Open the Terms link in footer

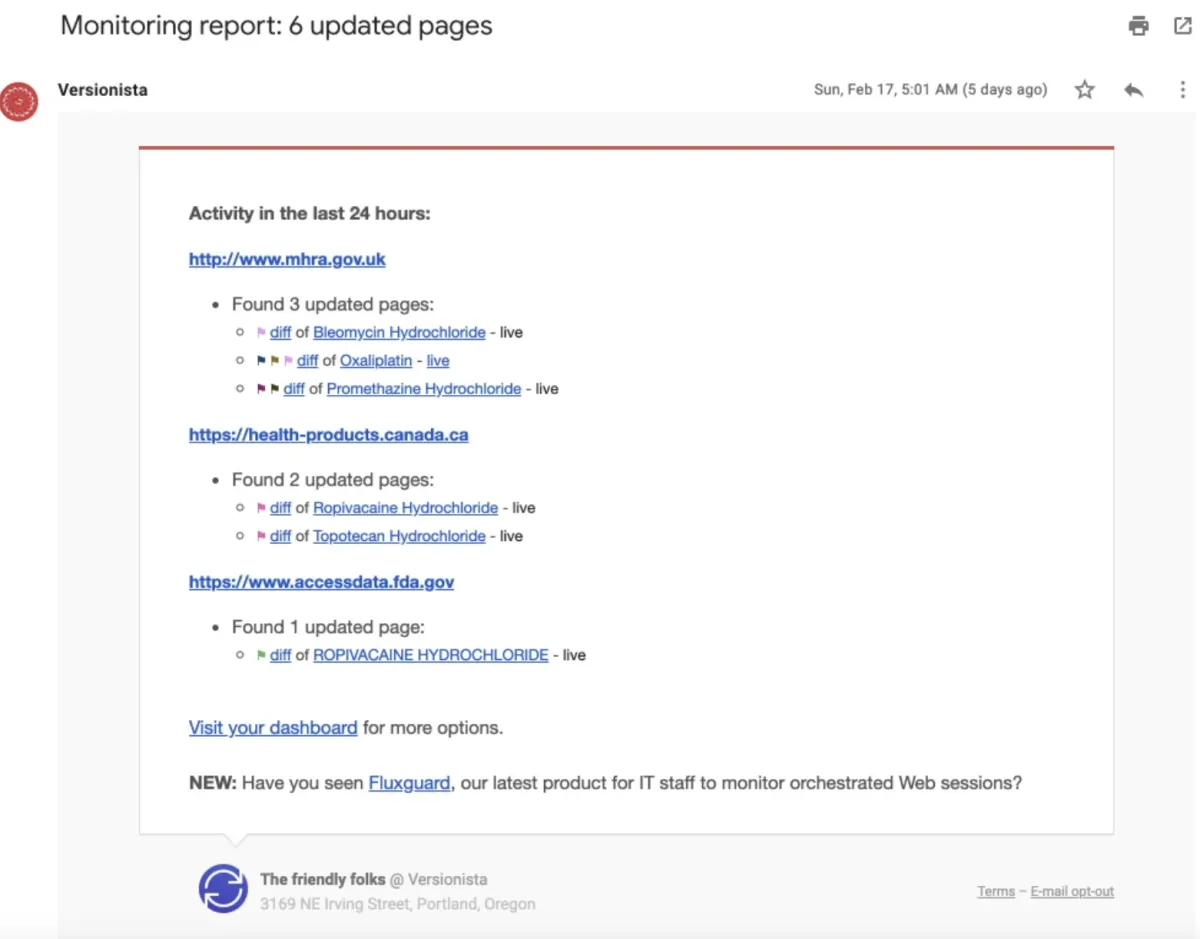[996, 891]
